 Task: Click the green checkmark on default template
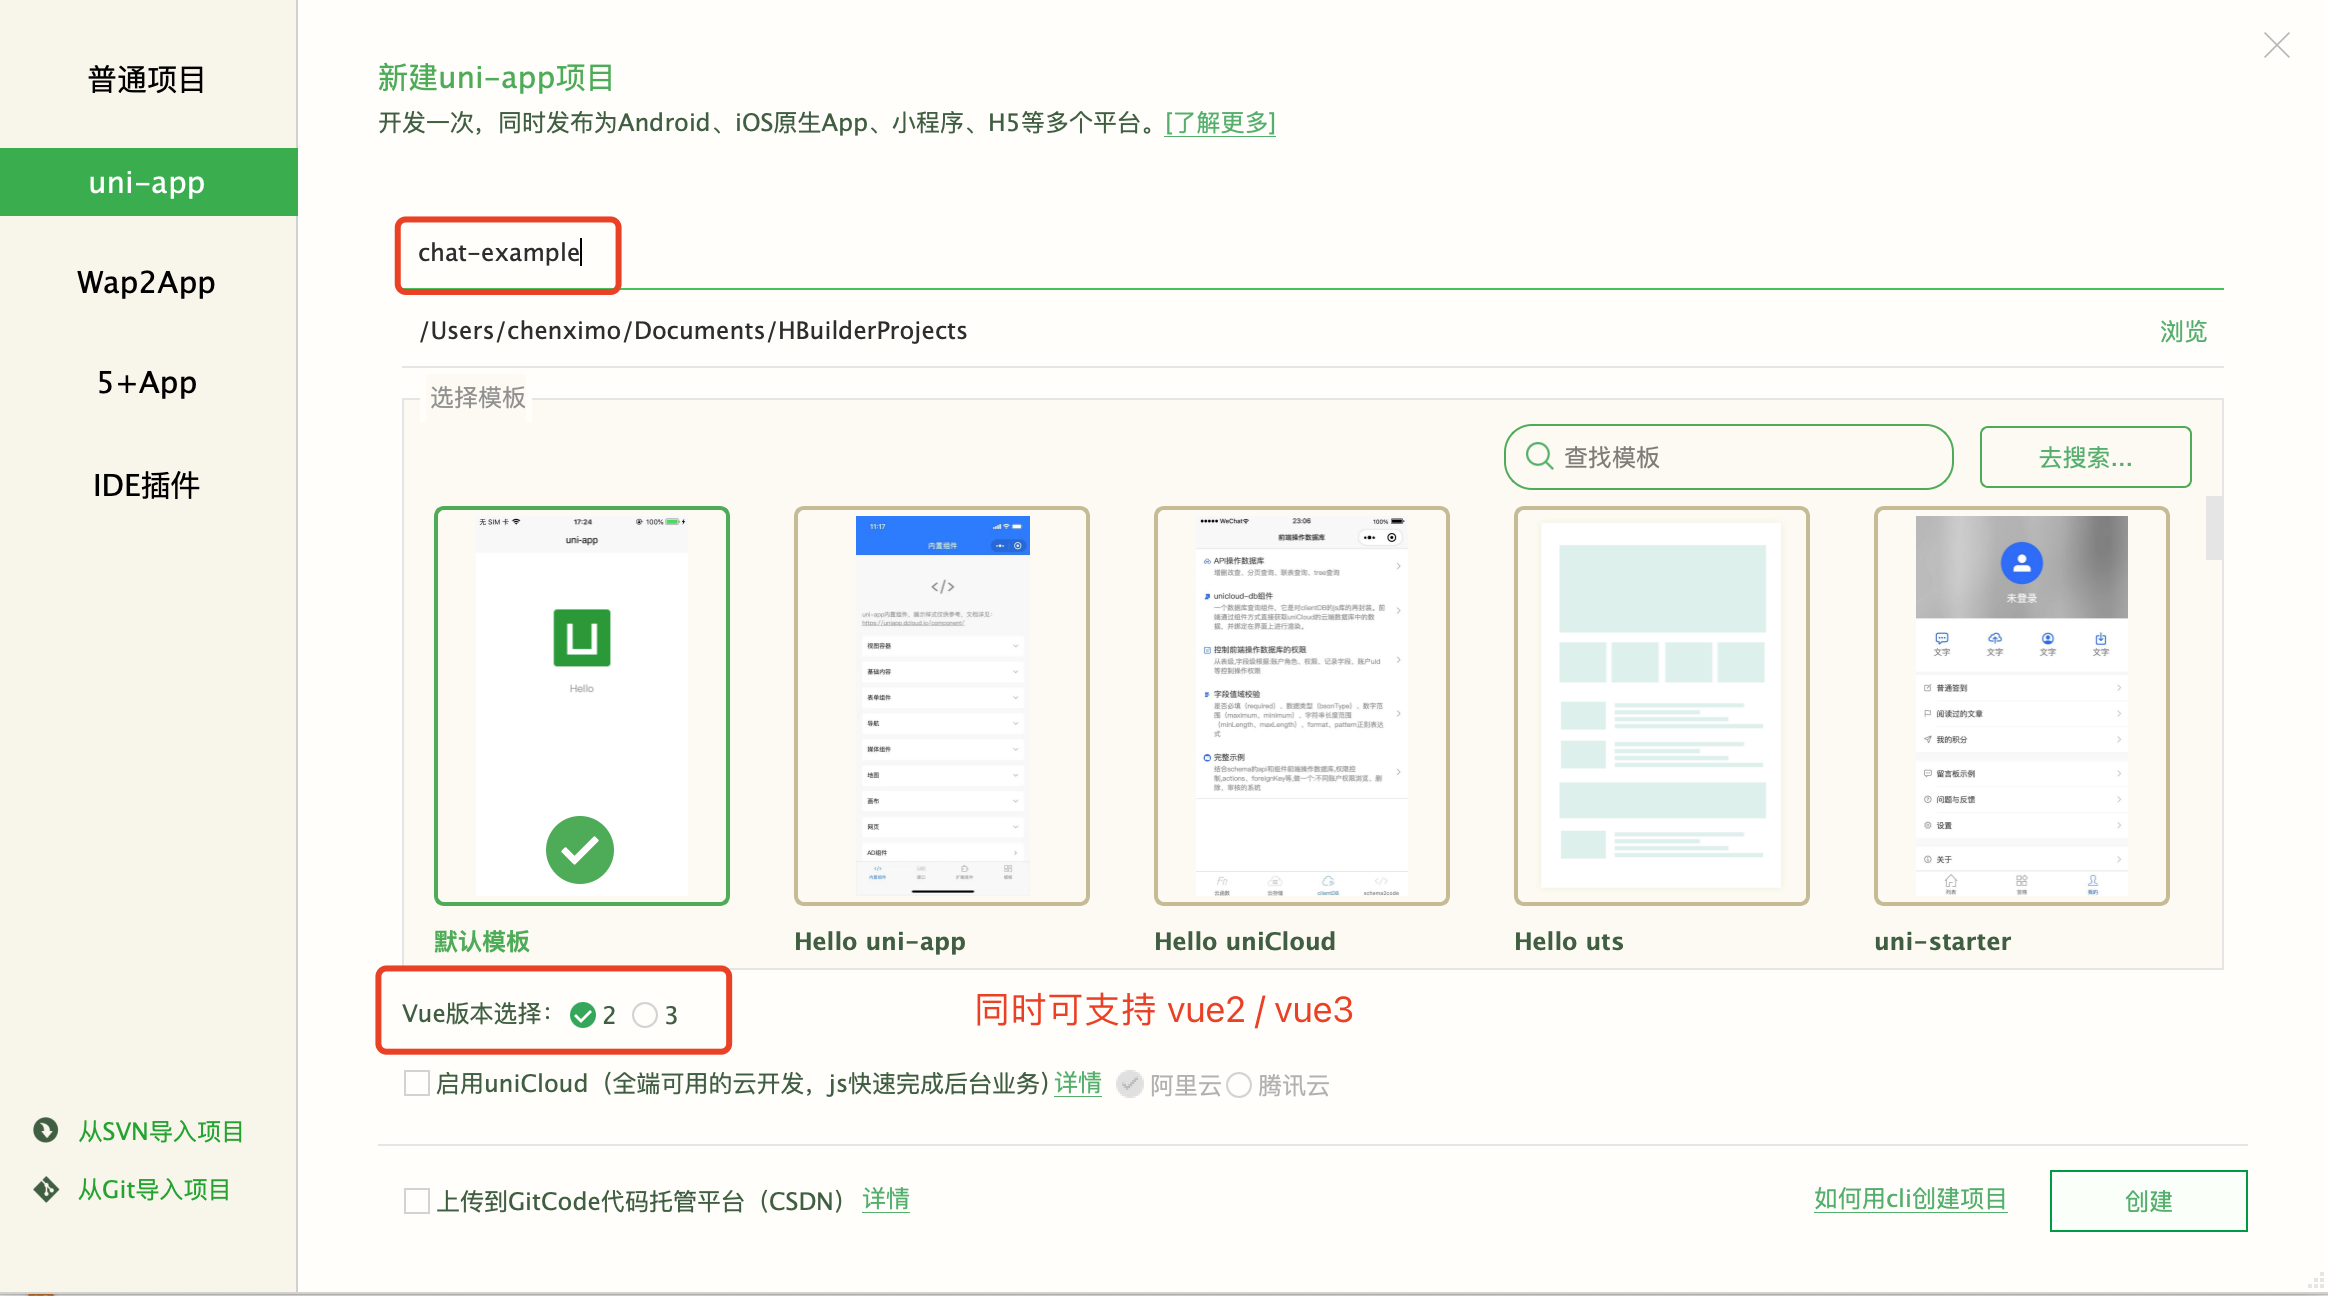coord(580,850)
